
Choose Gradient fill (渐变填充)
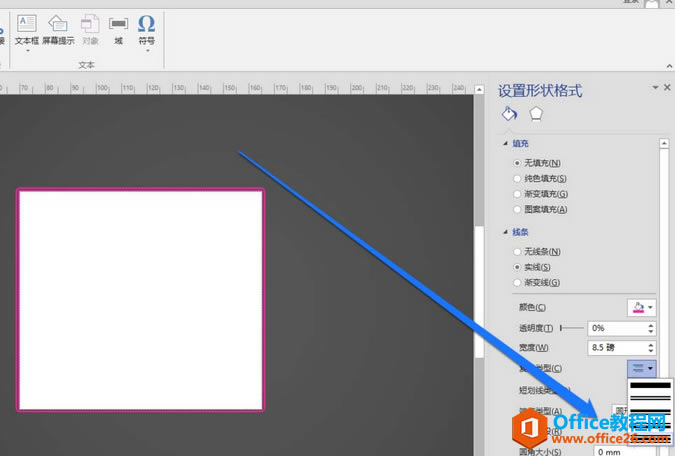[517, 194]
